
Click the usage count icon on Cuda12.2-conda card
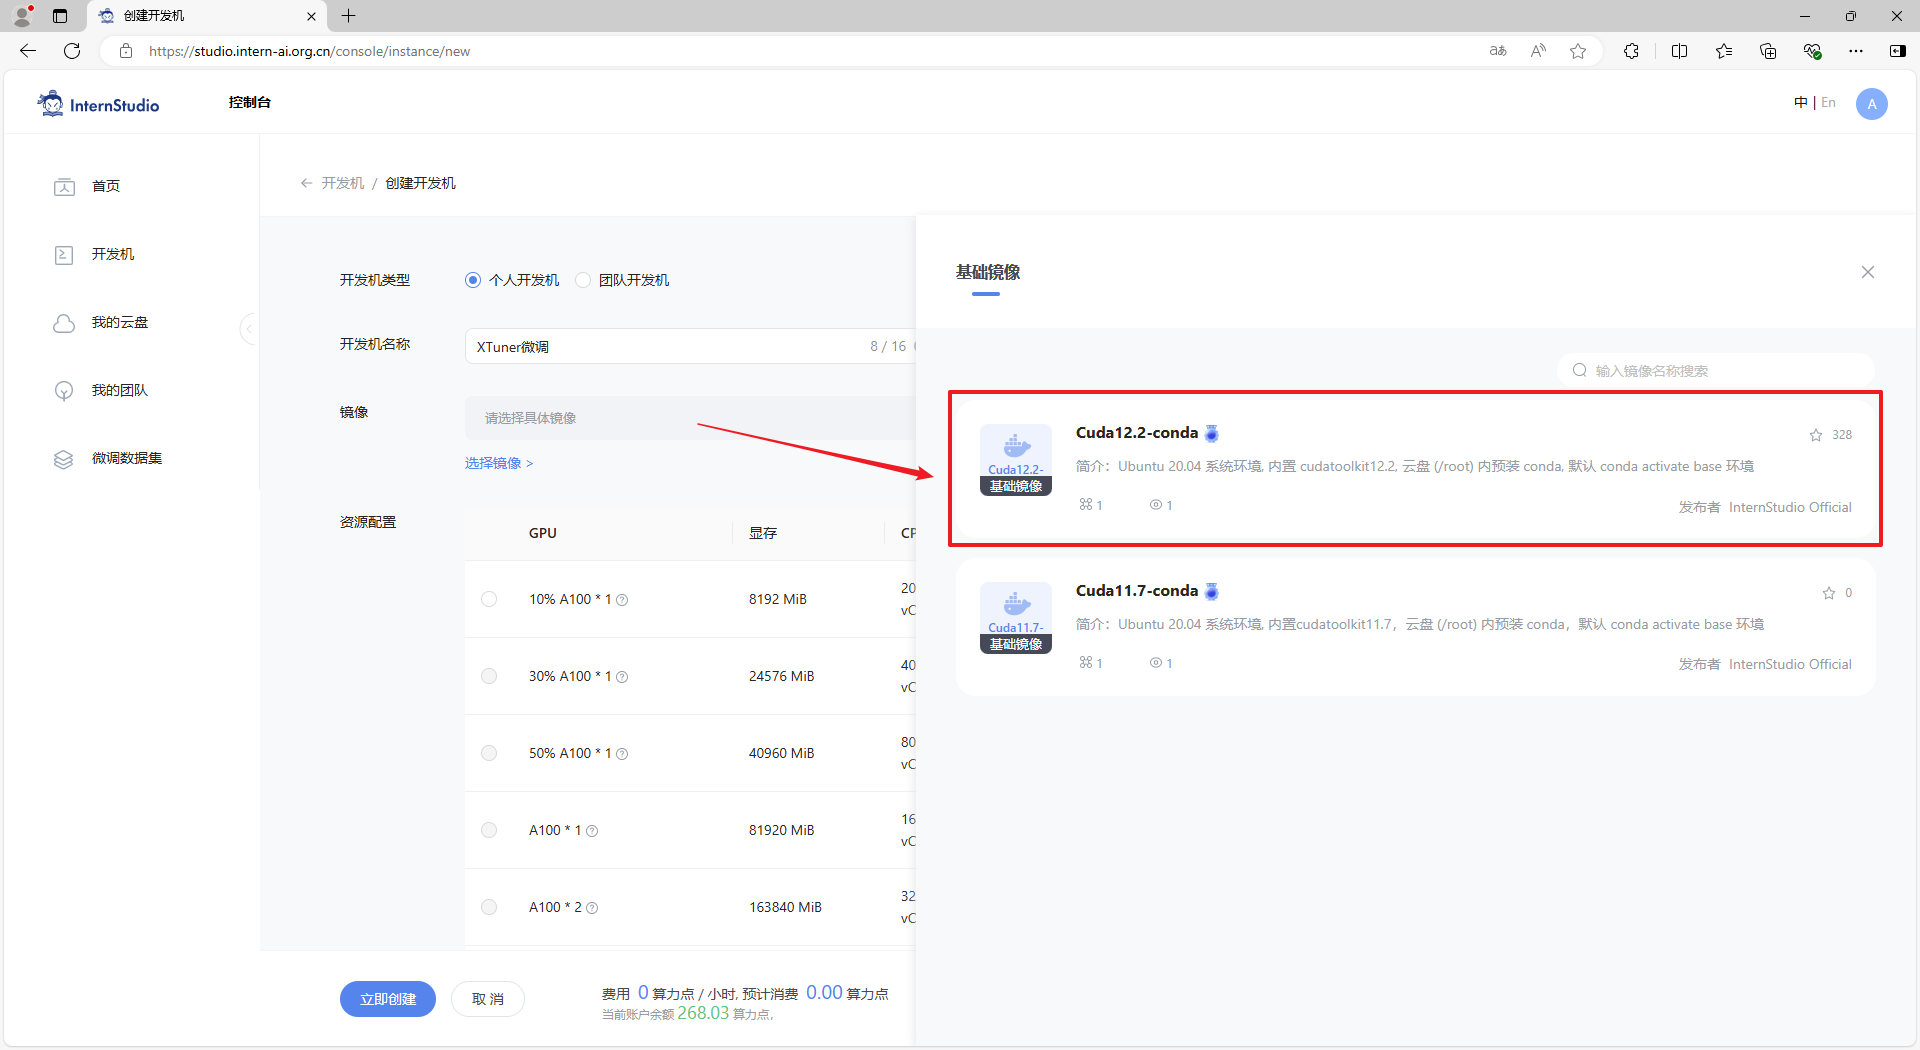tap(1086, 505)
